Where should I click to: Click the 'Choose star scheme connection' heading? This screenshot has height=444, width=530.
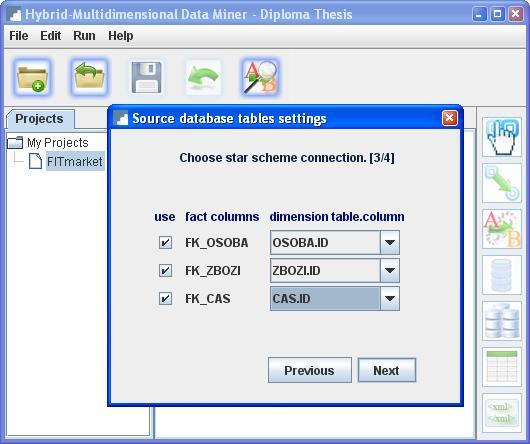[x=287, y=158]
